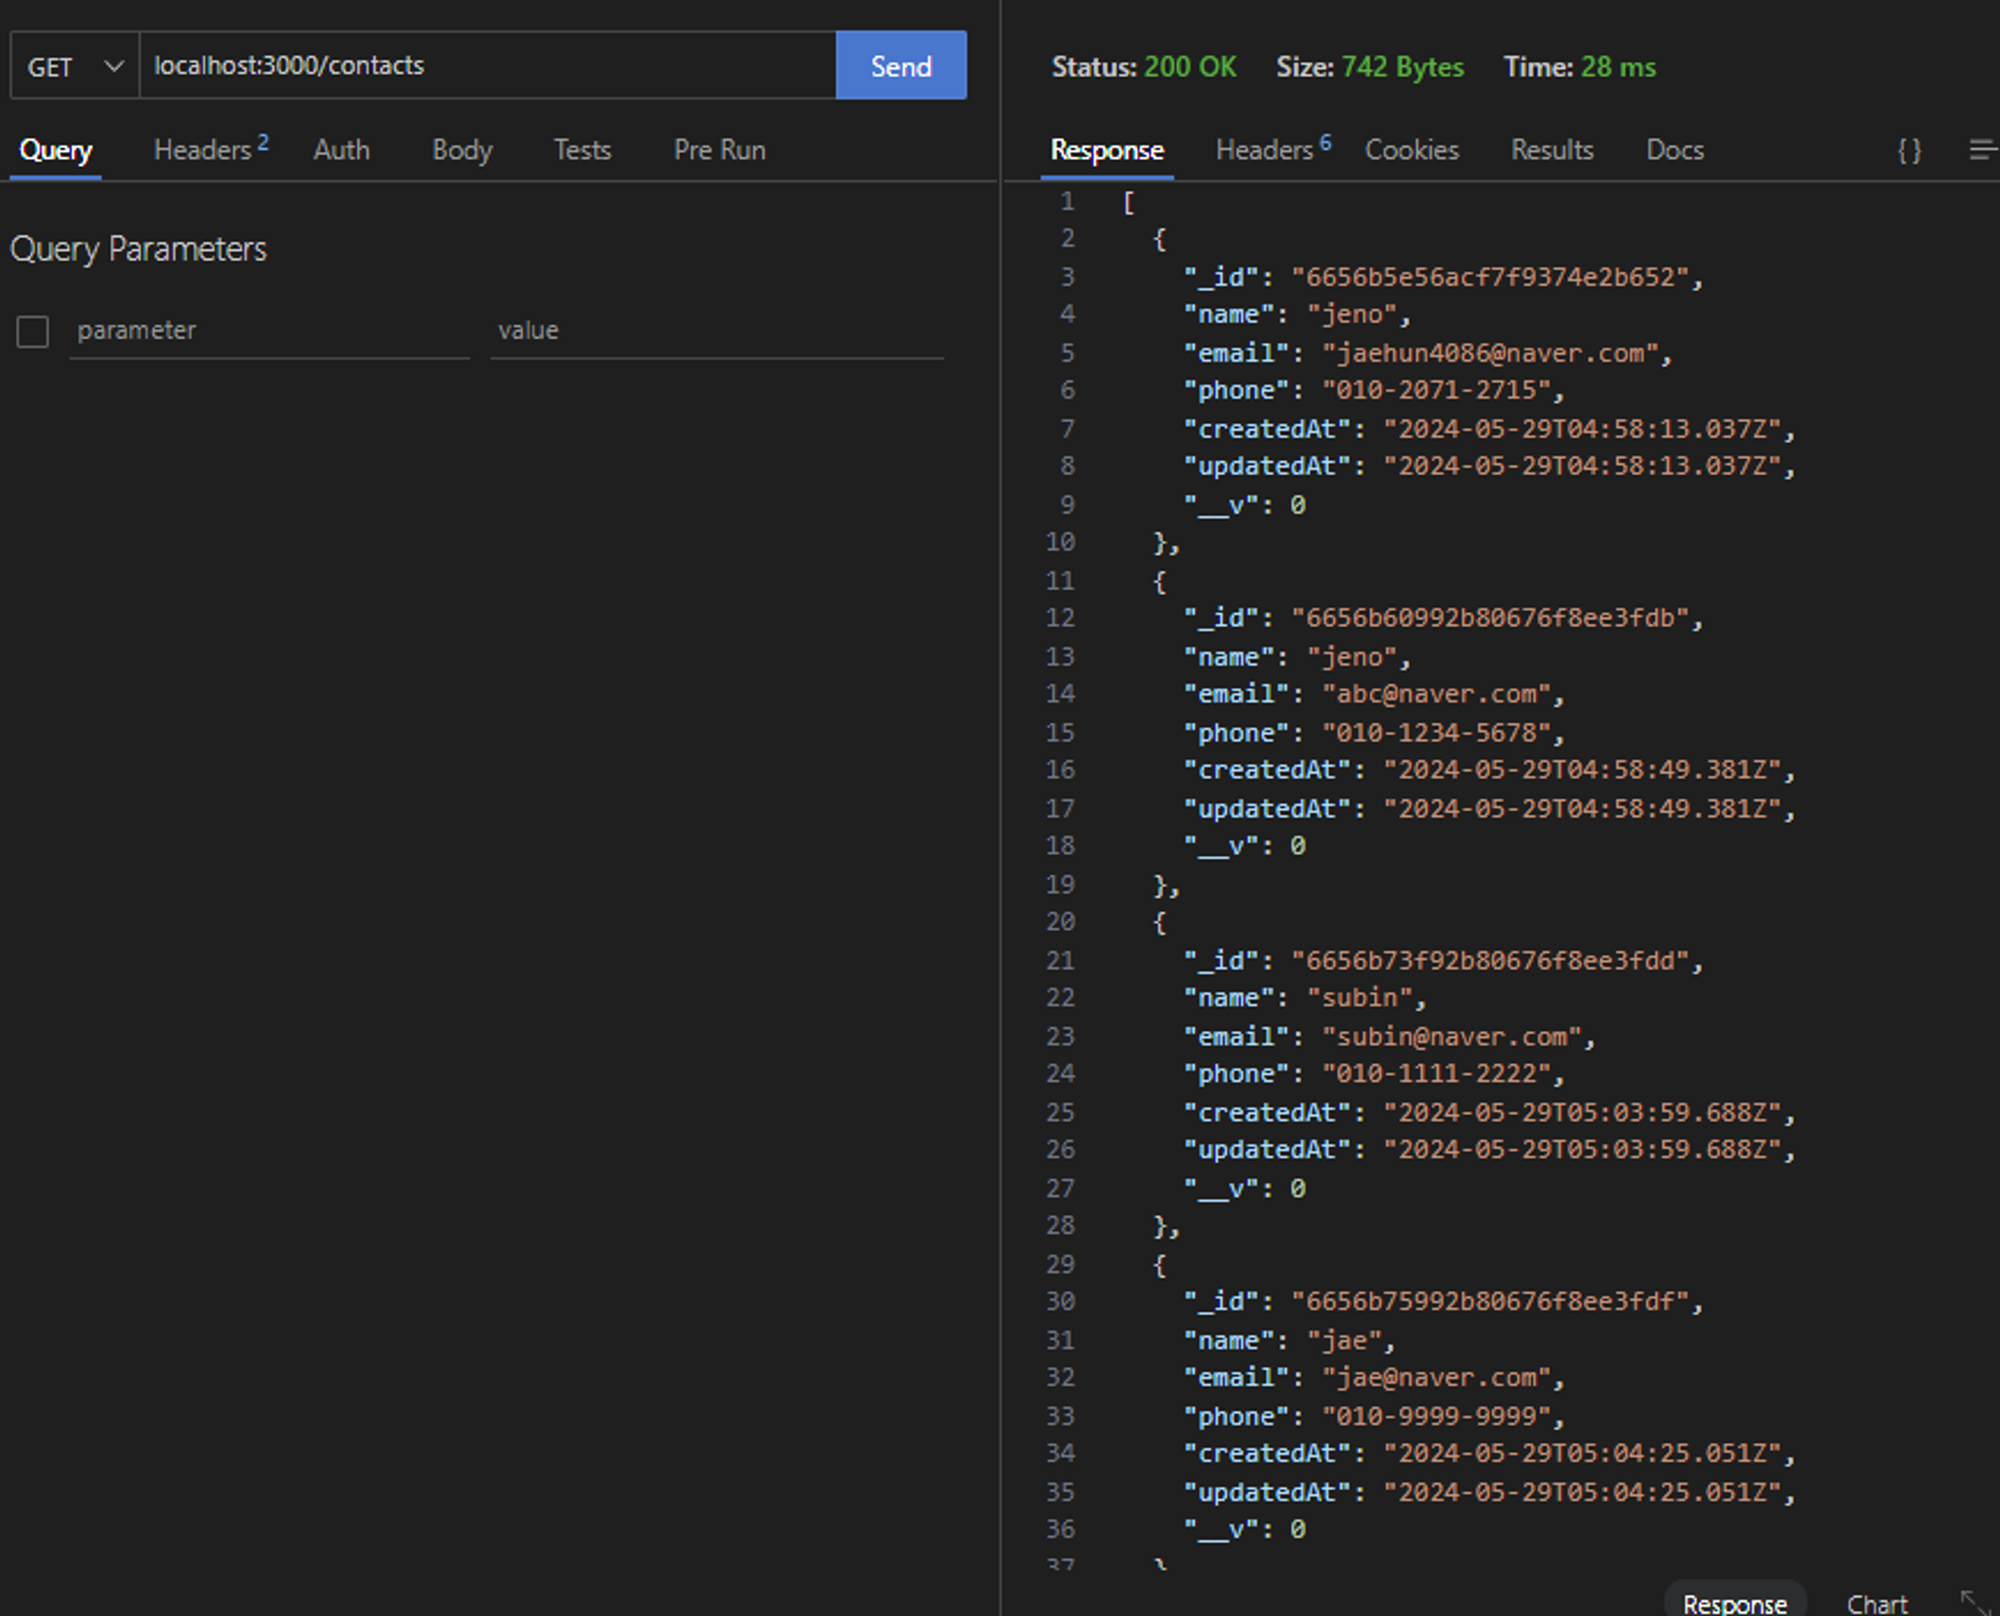
Task: Click id 6656b73f92b80676f8ee3fdd line
Action: [x=1444, y=961]
